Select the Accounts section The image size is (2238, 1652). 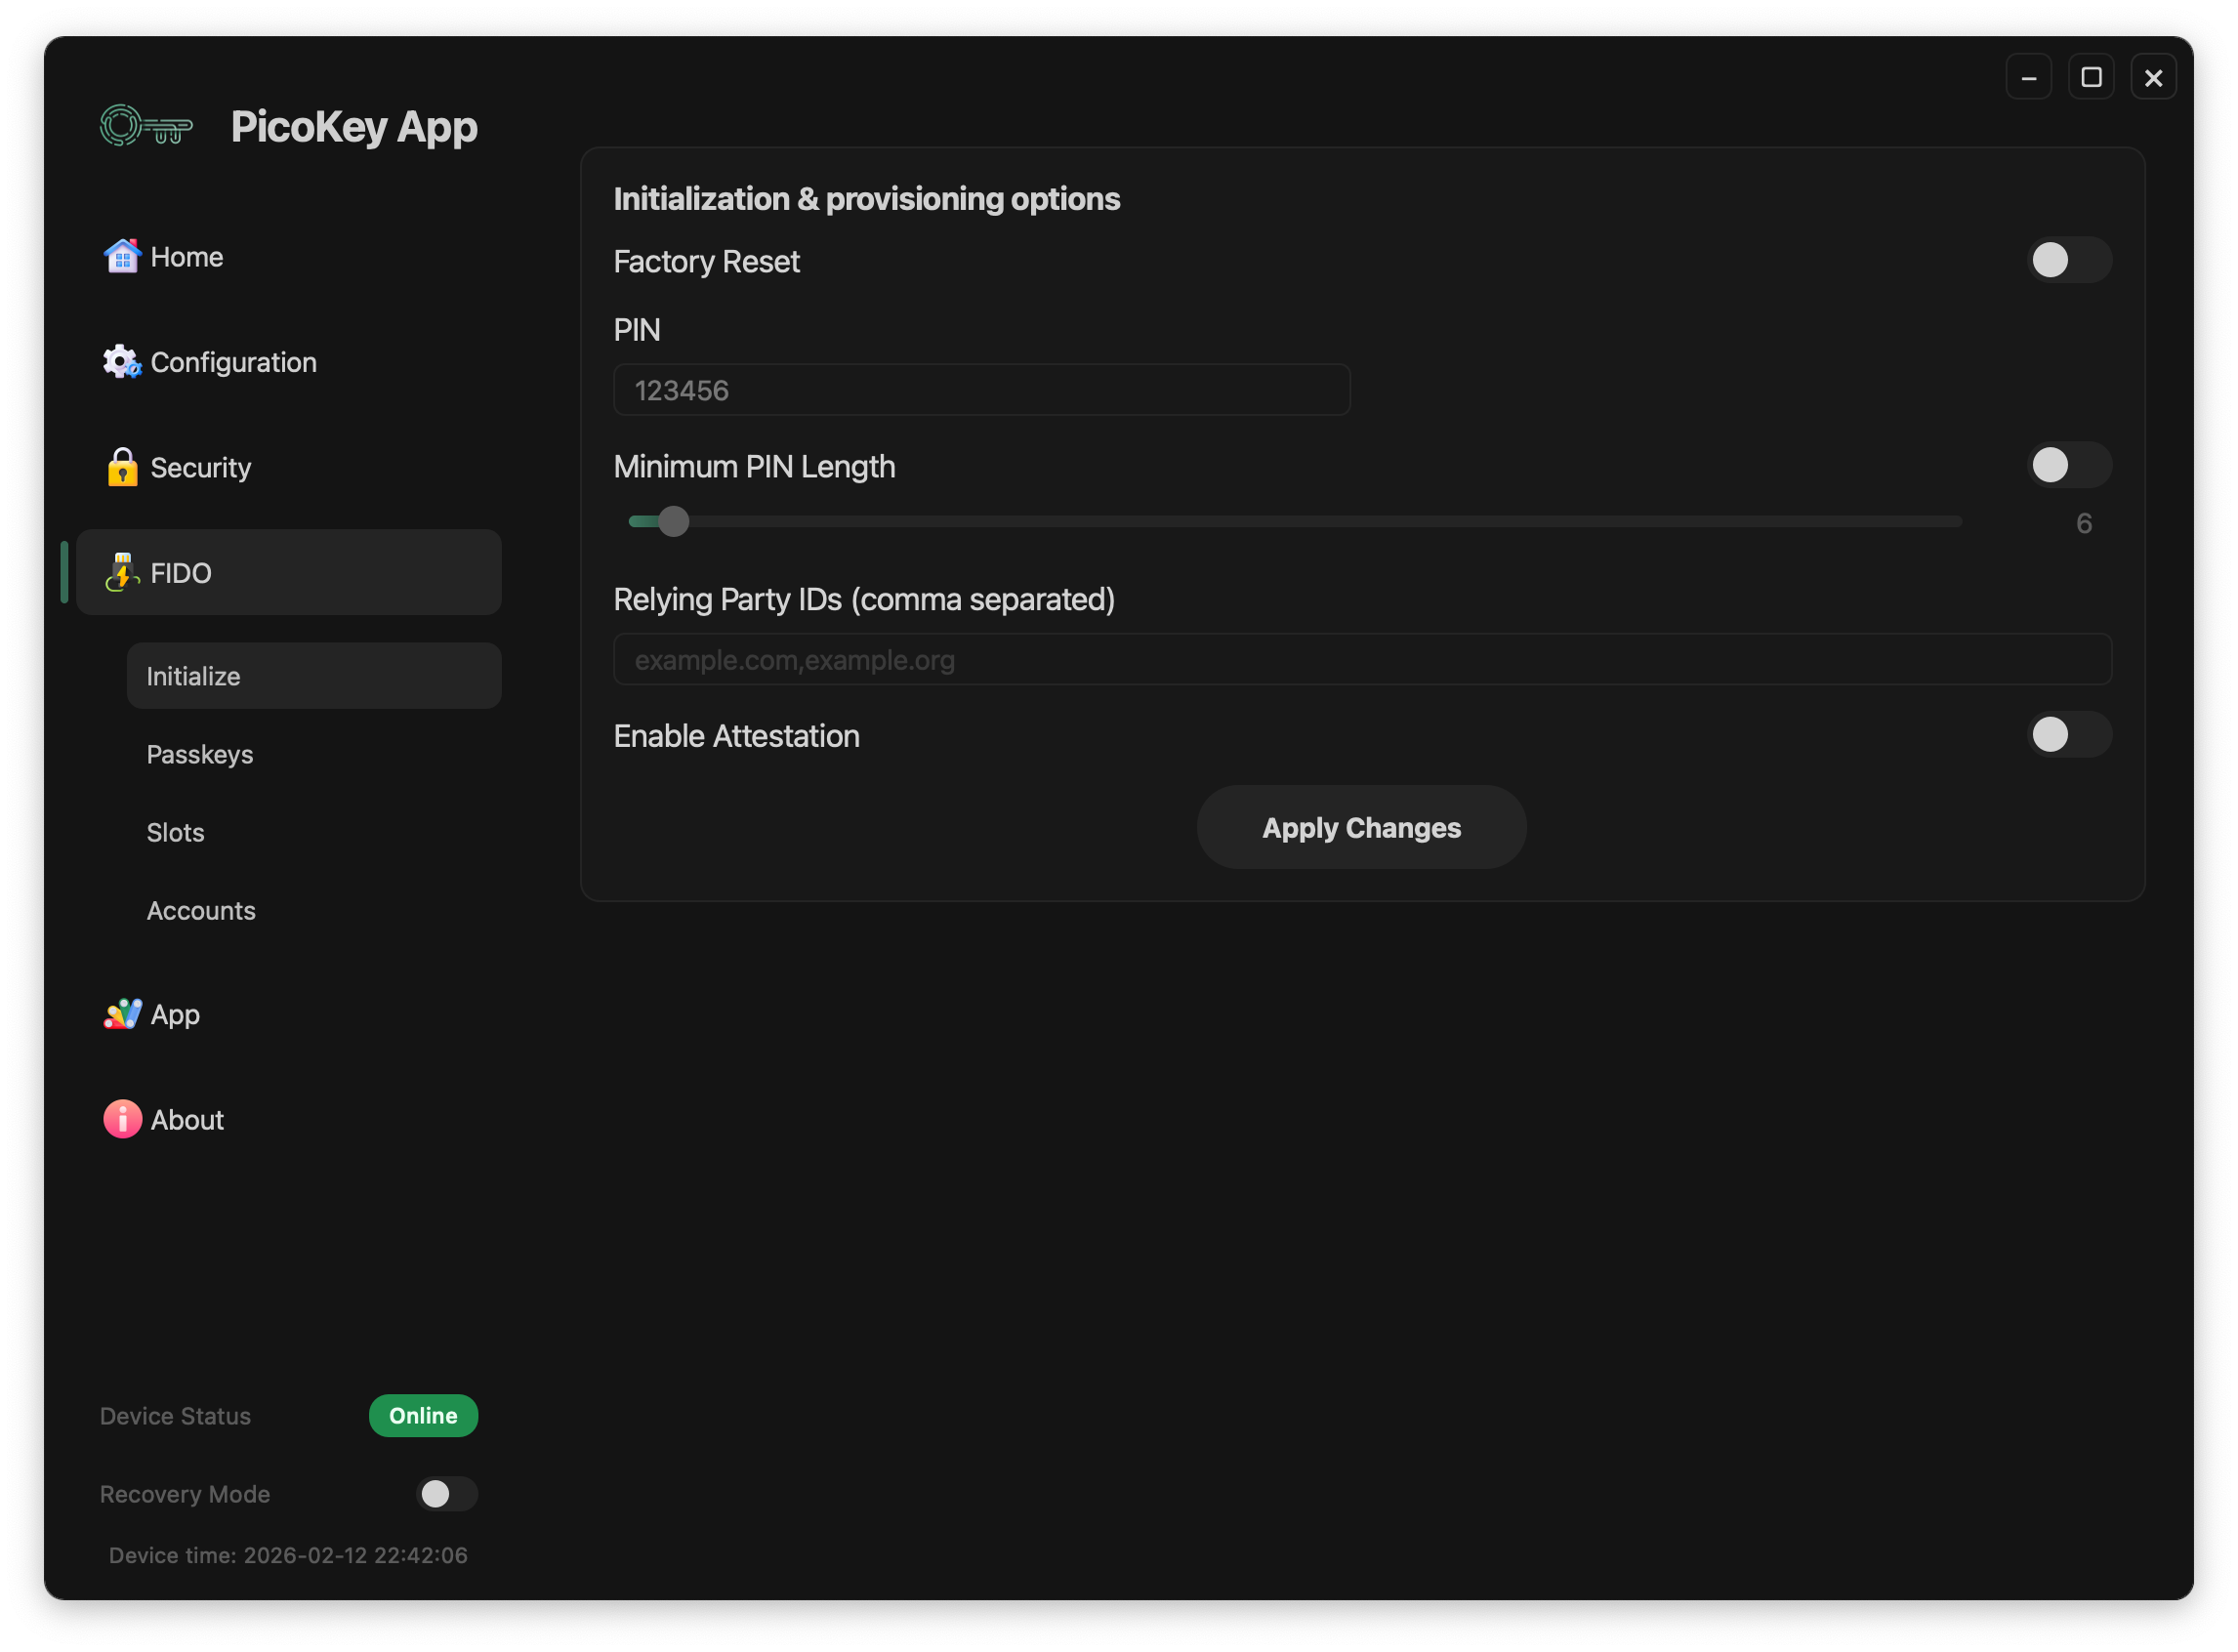[x=201, y=910]
